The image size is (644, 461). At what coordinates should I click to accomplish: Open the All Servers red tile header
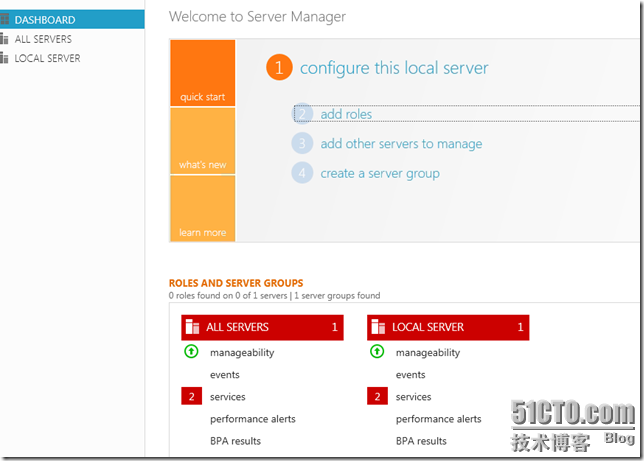[x=262, y=327]
